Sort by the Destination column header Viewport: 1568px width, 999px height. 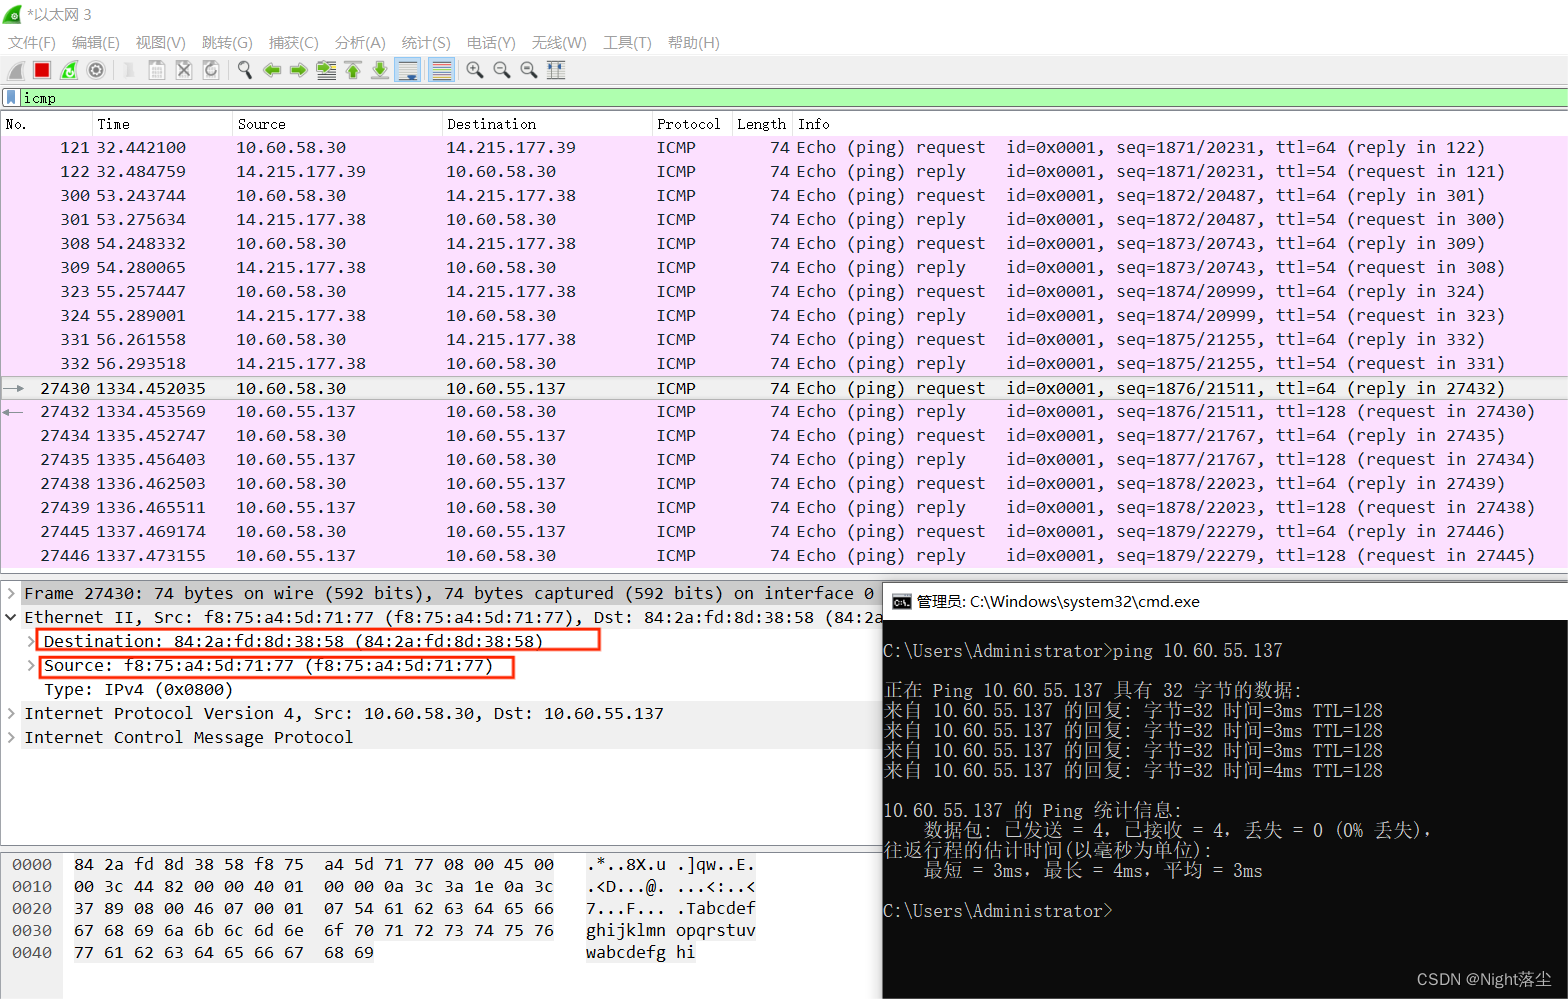[x=546, y=124]
